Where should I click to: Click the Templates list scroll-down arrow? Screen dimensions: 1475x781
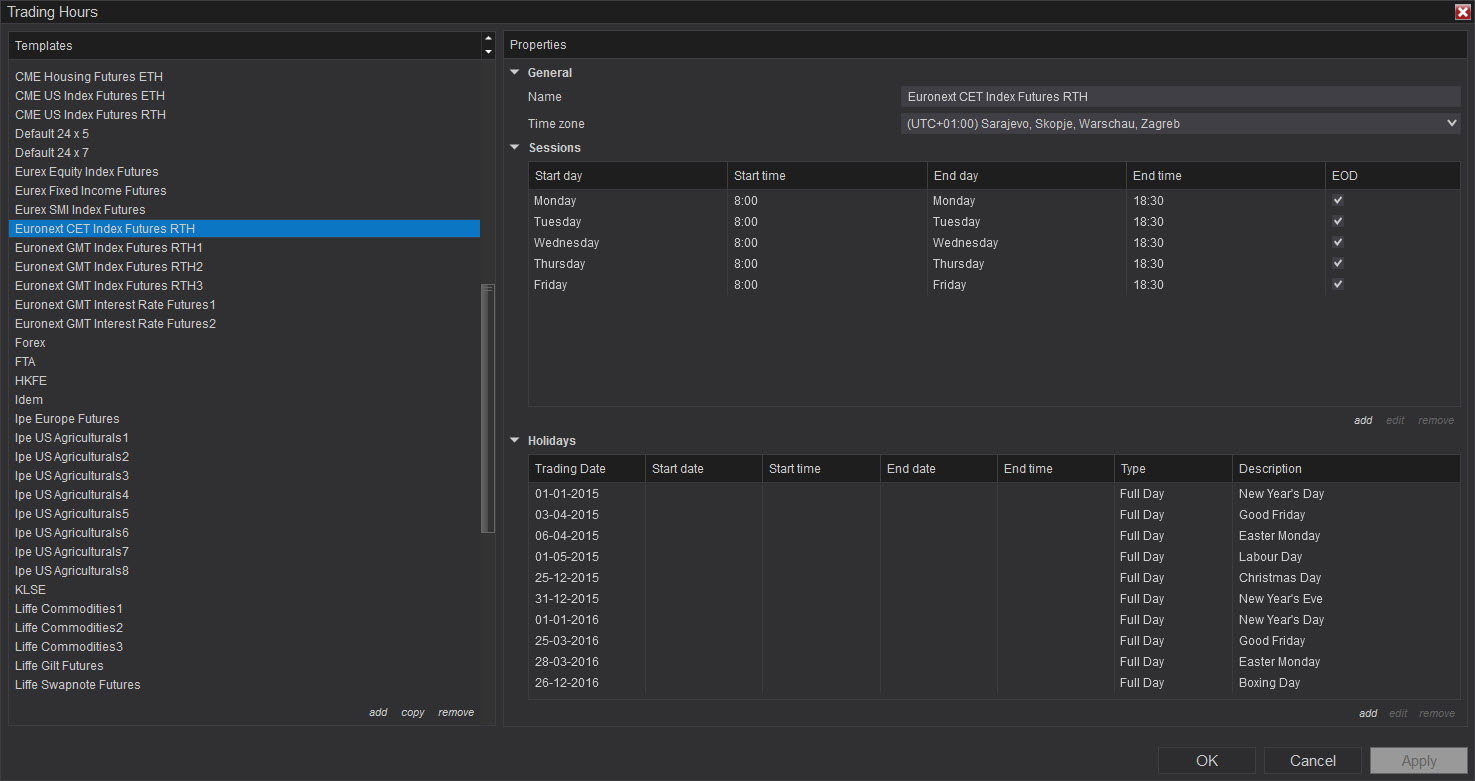coord(488,52)
